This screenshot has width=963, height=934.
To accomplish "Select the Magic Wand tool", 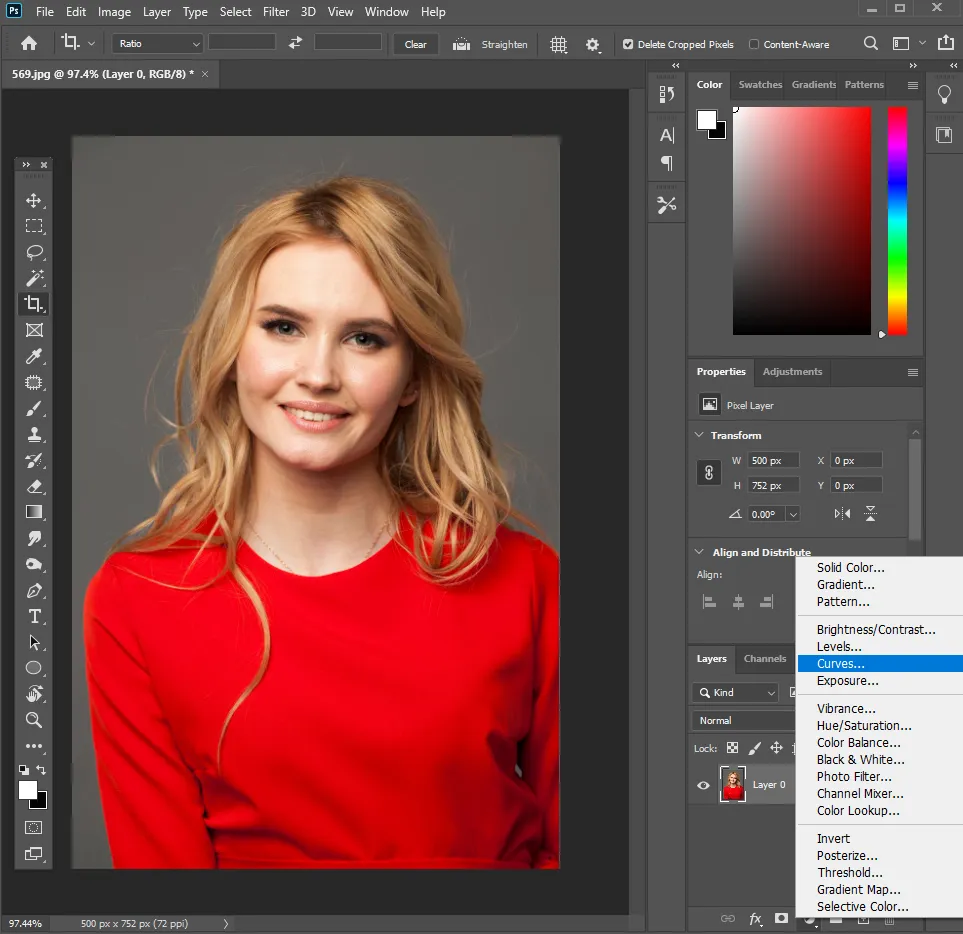I will click(x=34, y=278).
